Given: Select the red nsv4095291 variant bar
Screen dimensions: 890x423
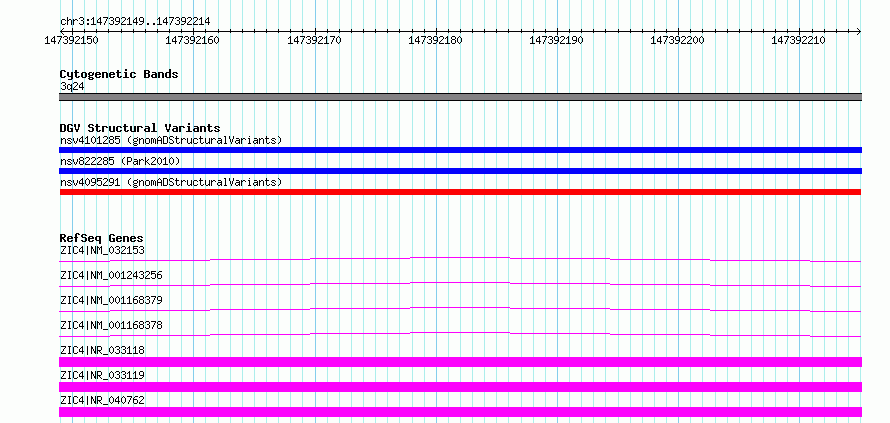Looking at the screenshot, I should pos(460,192).
